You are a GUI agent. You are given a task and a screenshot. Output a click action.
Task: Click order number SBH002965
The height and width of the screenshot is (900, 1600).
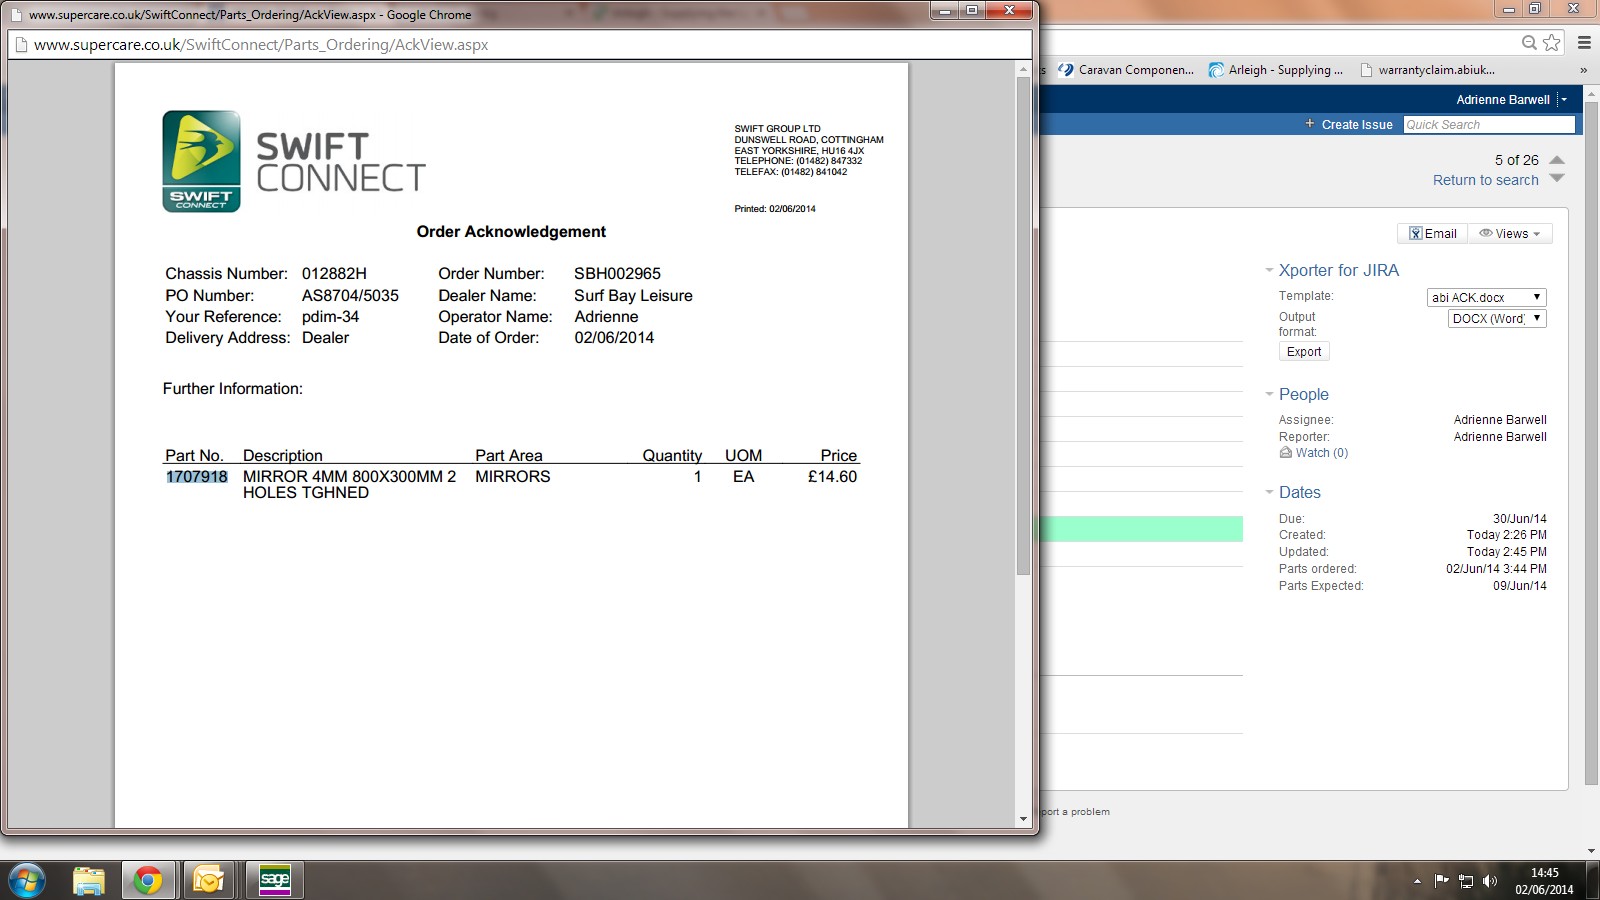[x=617, y=274]
